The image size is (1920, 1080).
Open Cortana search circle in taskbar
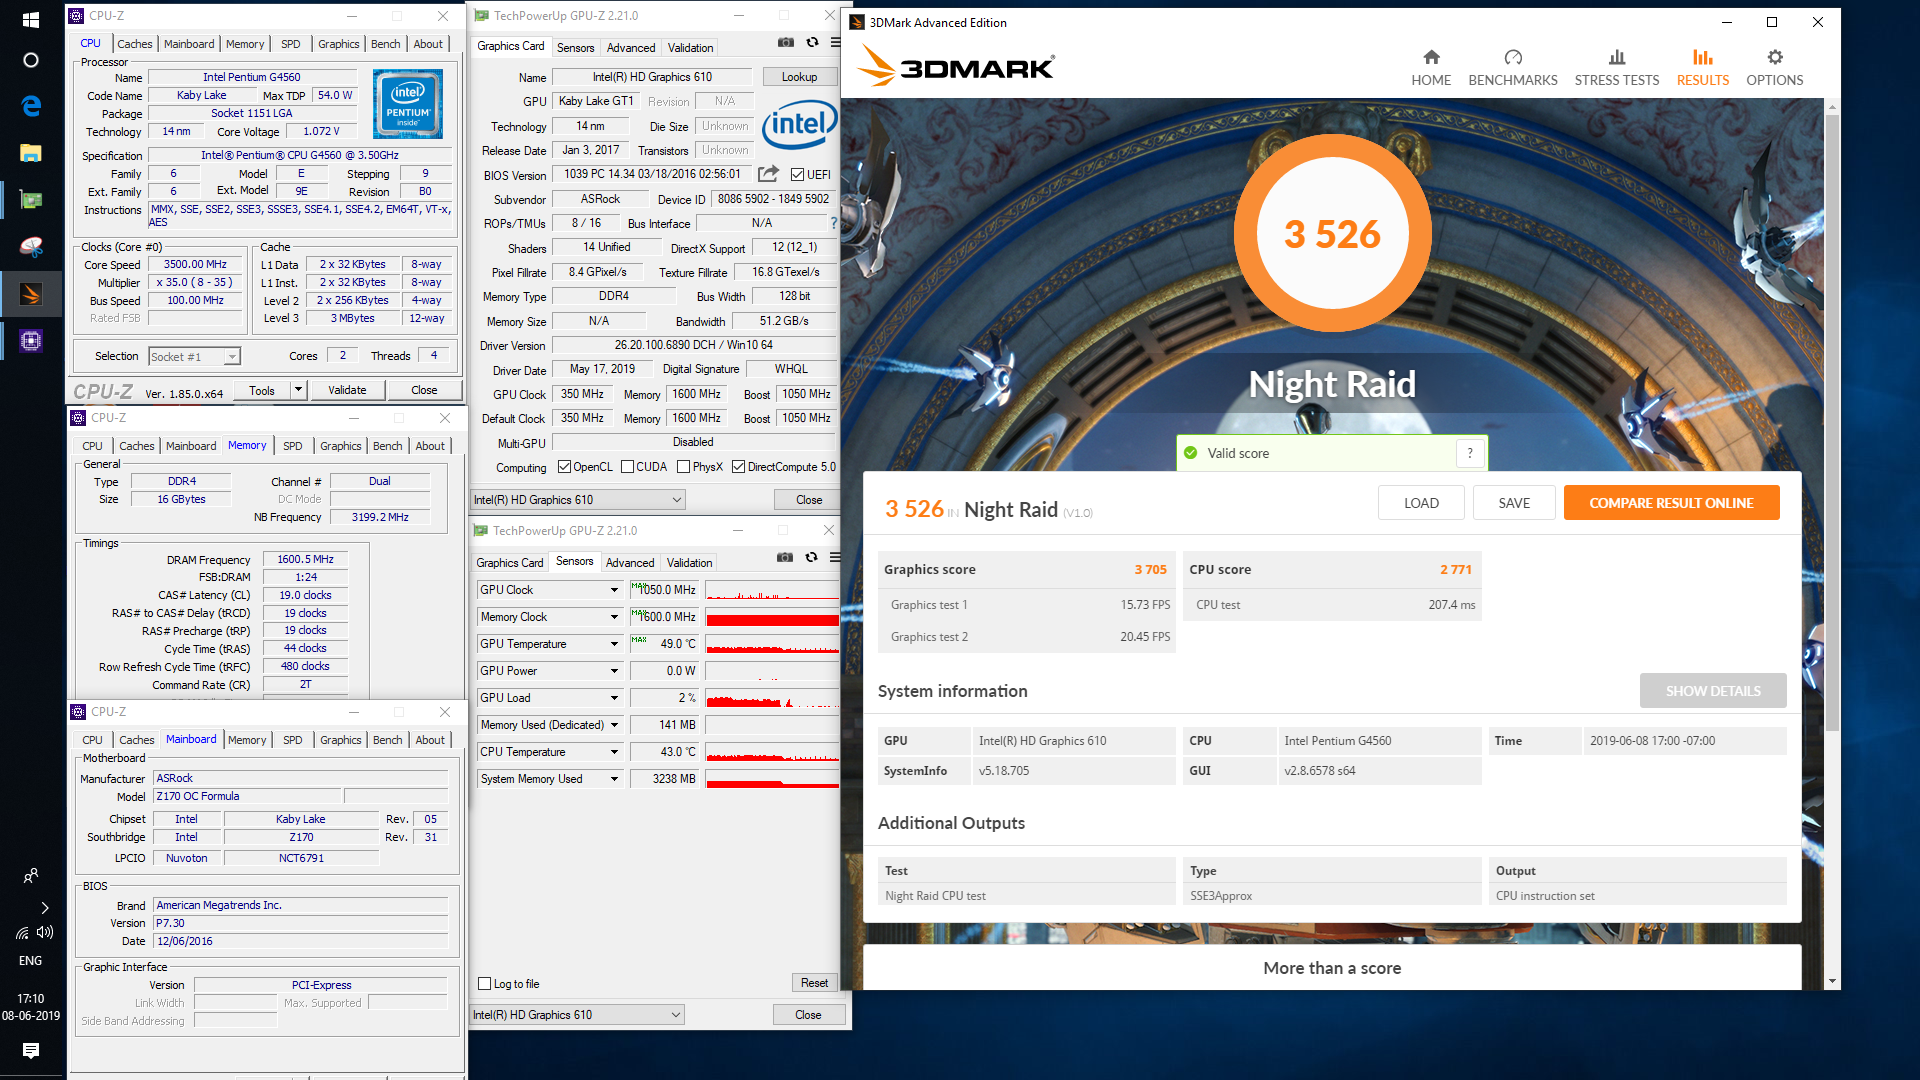click(30, 60)
